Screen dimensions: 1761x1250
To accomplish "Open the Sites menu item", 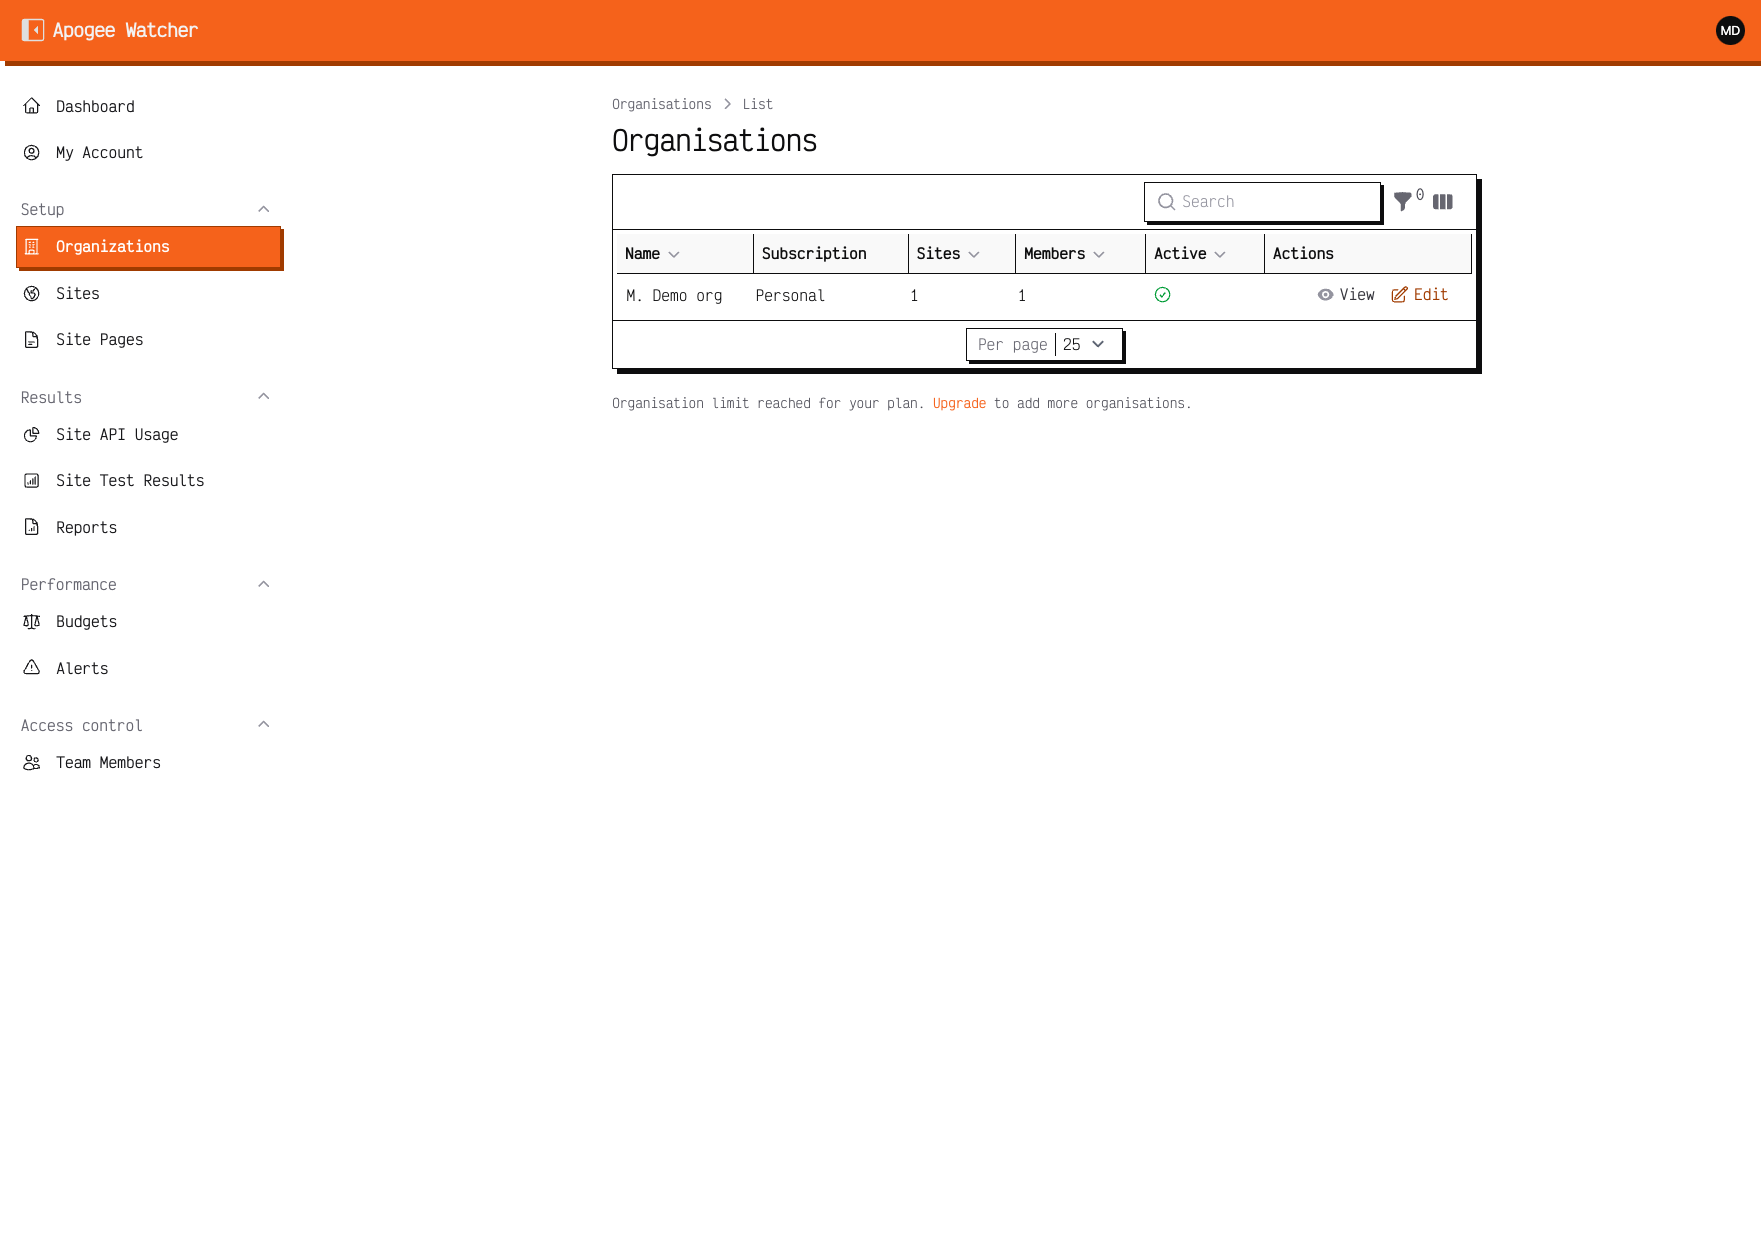I will click(x=149, y=293).
